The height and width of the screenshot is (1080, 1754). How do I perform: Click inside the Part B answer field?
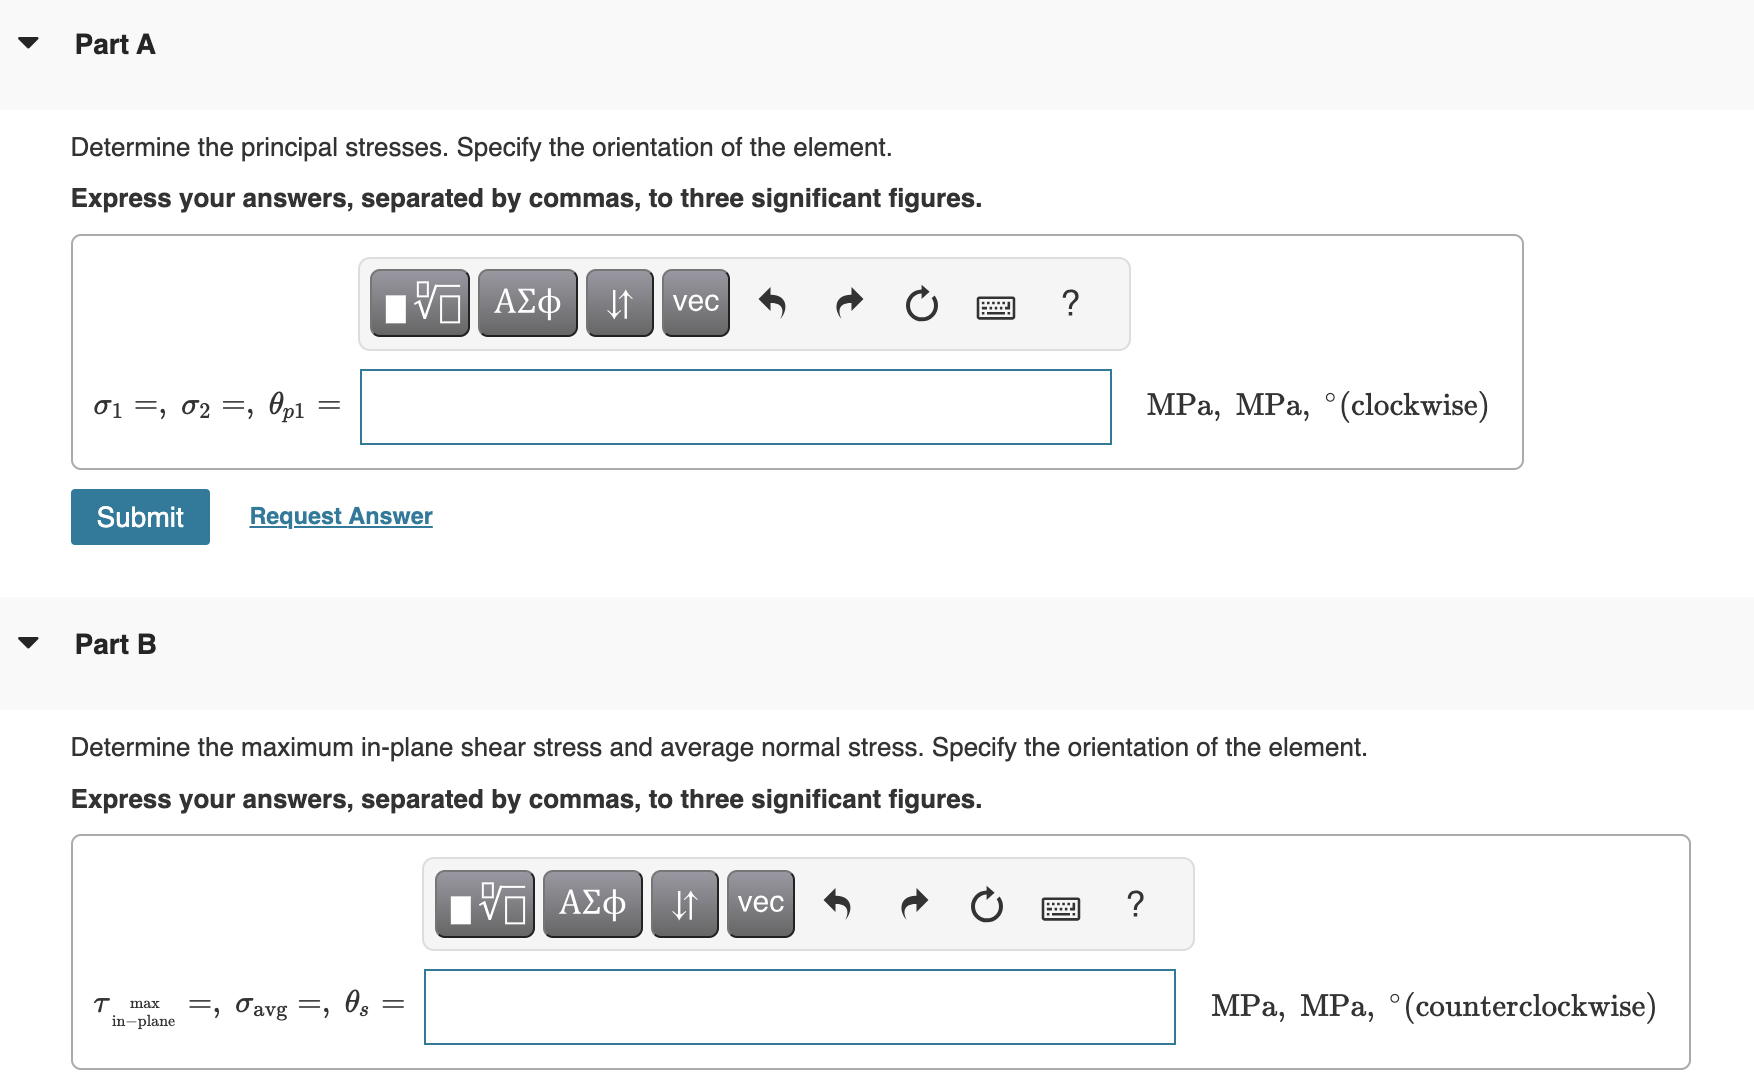coord(799,1006)
